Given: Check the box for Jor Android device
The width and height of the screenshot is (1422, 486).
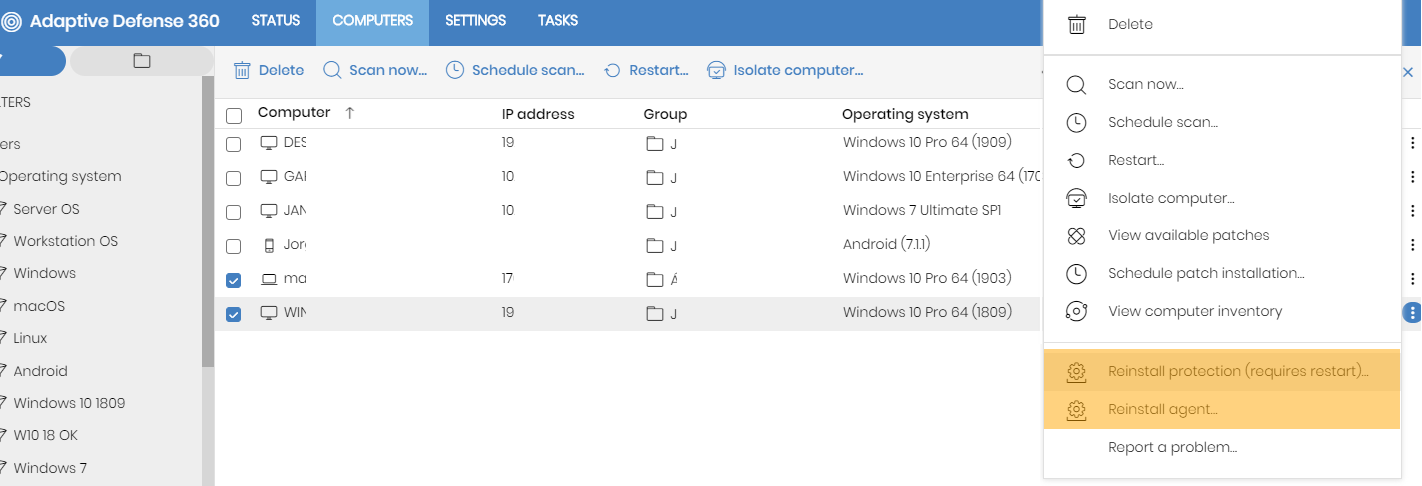Looking at the screenshot, I should (233, 246).
